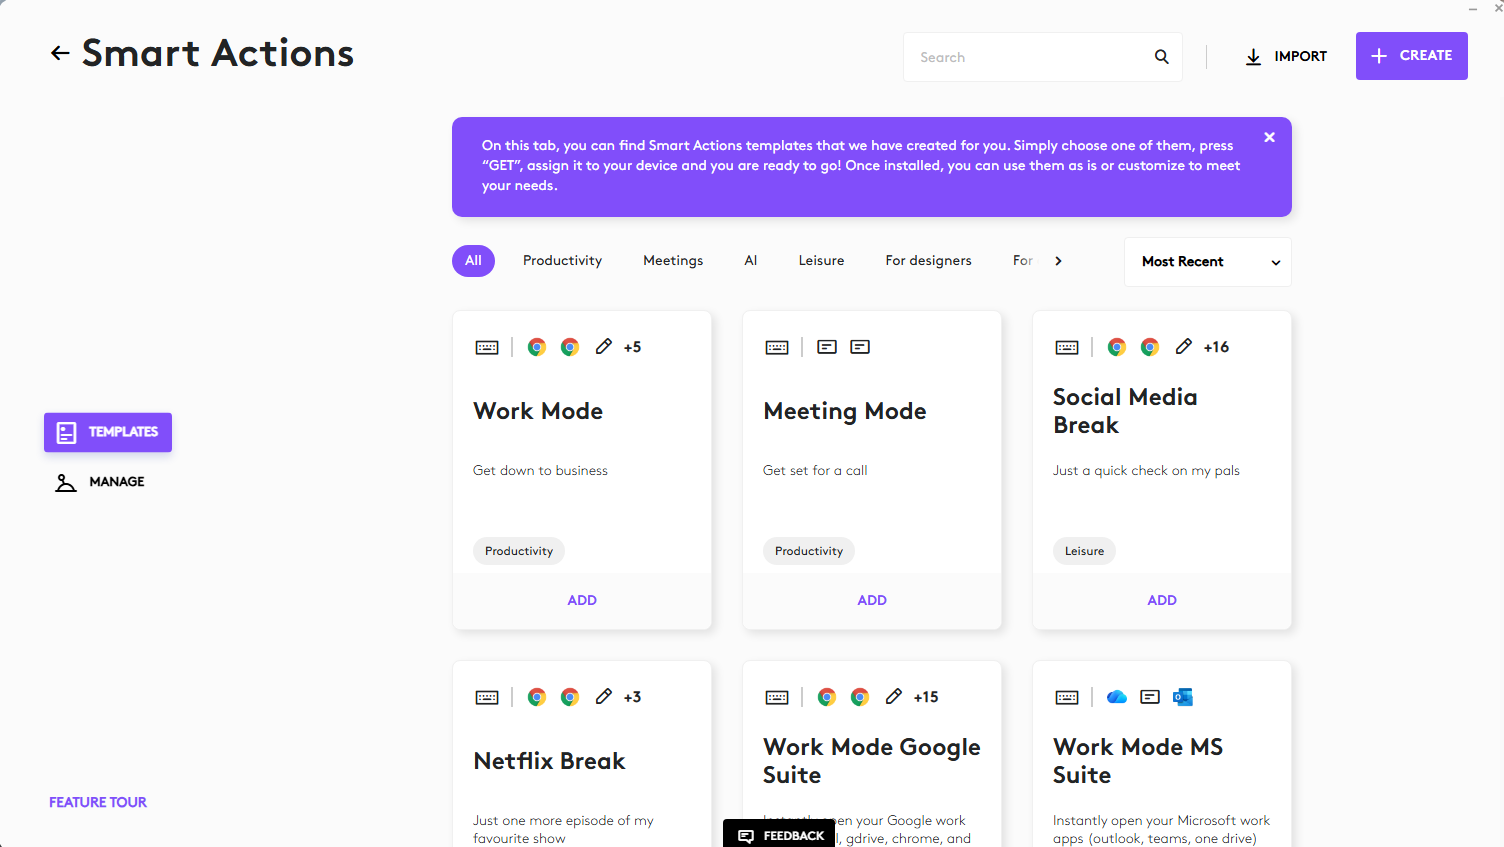Screen dimensions: 1504x847
Task: Import a Smart Action
Action: (x=1285, y=57)
